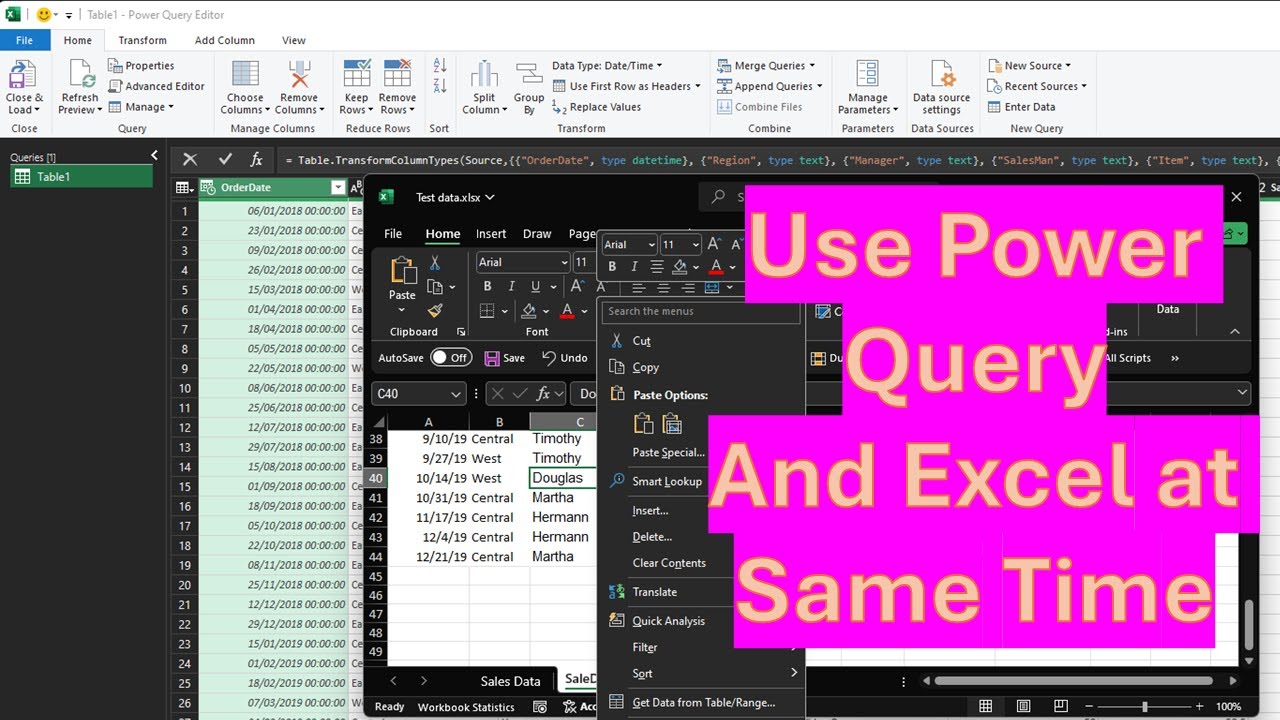Click the Search the menus field

[x=701, y=312]
